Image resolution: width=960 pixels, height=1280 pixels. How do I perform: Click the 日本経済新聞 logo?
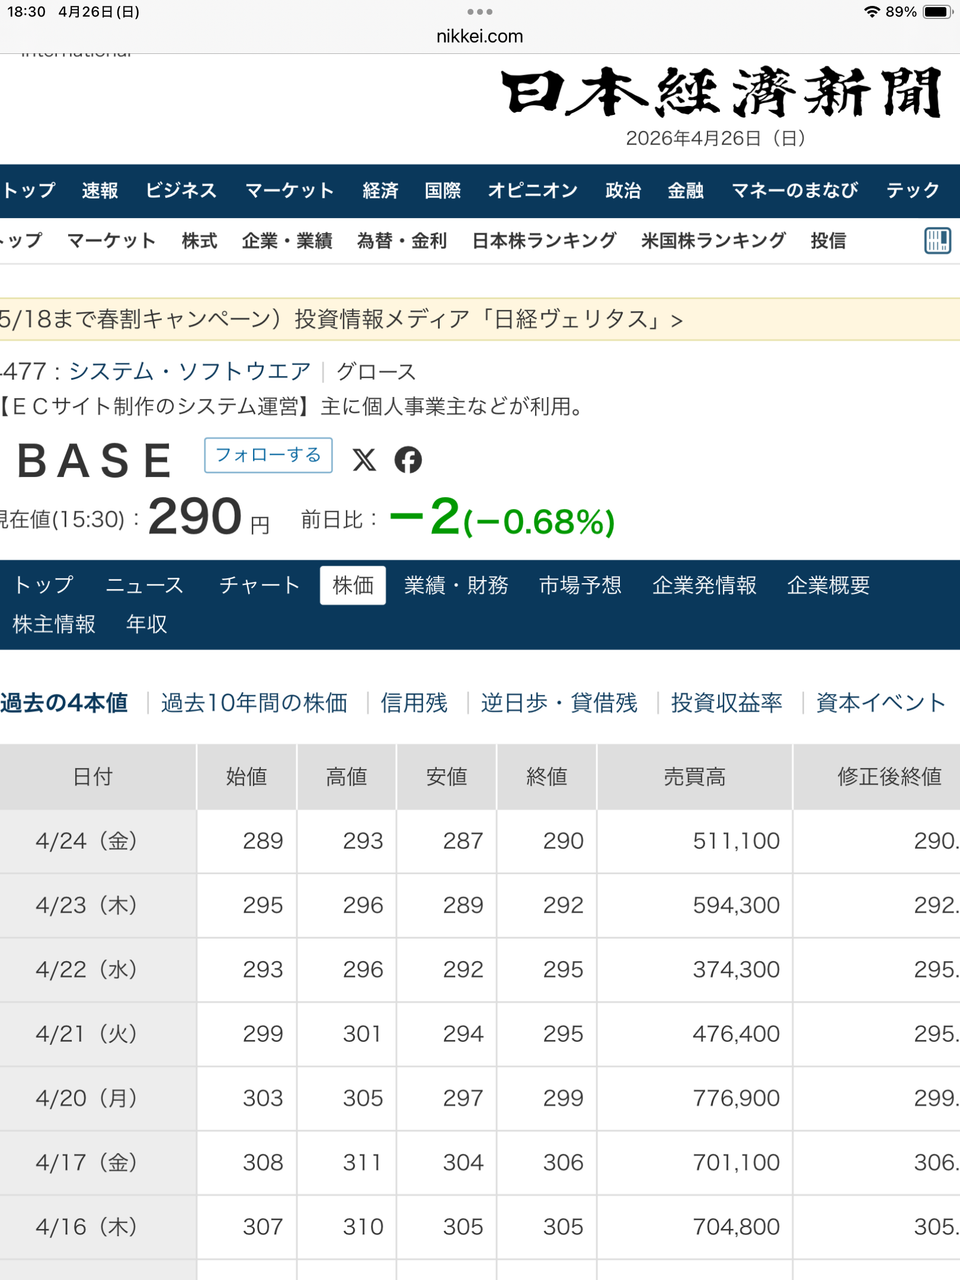point(721,93)
